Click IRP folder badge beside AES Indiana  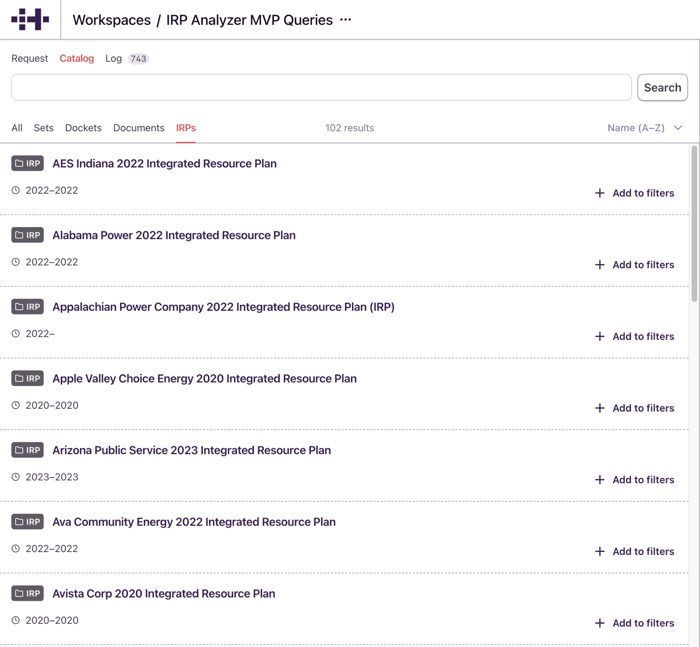pos(28,163)
